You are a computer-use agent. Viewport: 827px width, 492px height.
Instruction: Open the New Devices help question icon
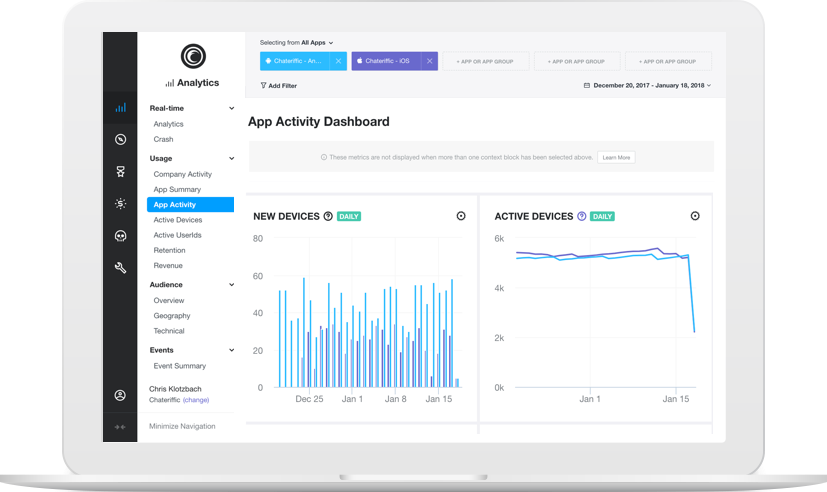(328, 216)
